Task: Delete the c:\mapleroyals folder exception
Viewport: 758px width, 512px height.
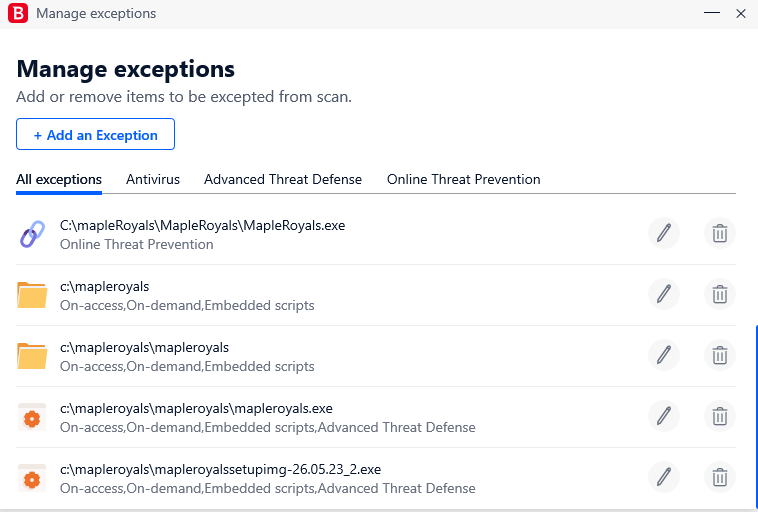Action: 720,294
